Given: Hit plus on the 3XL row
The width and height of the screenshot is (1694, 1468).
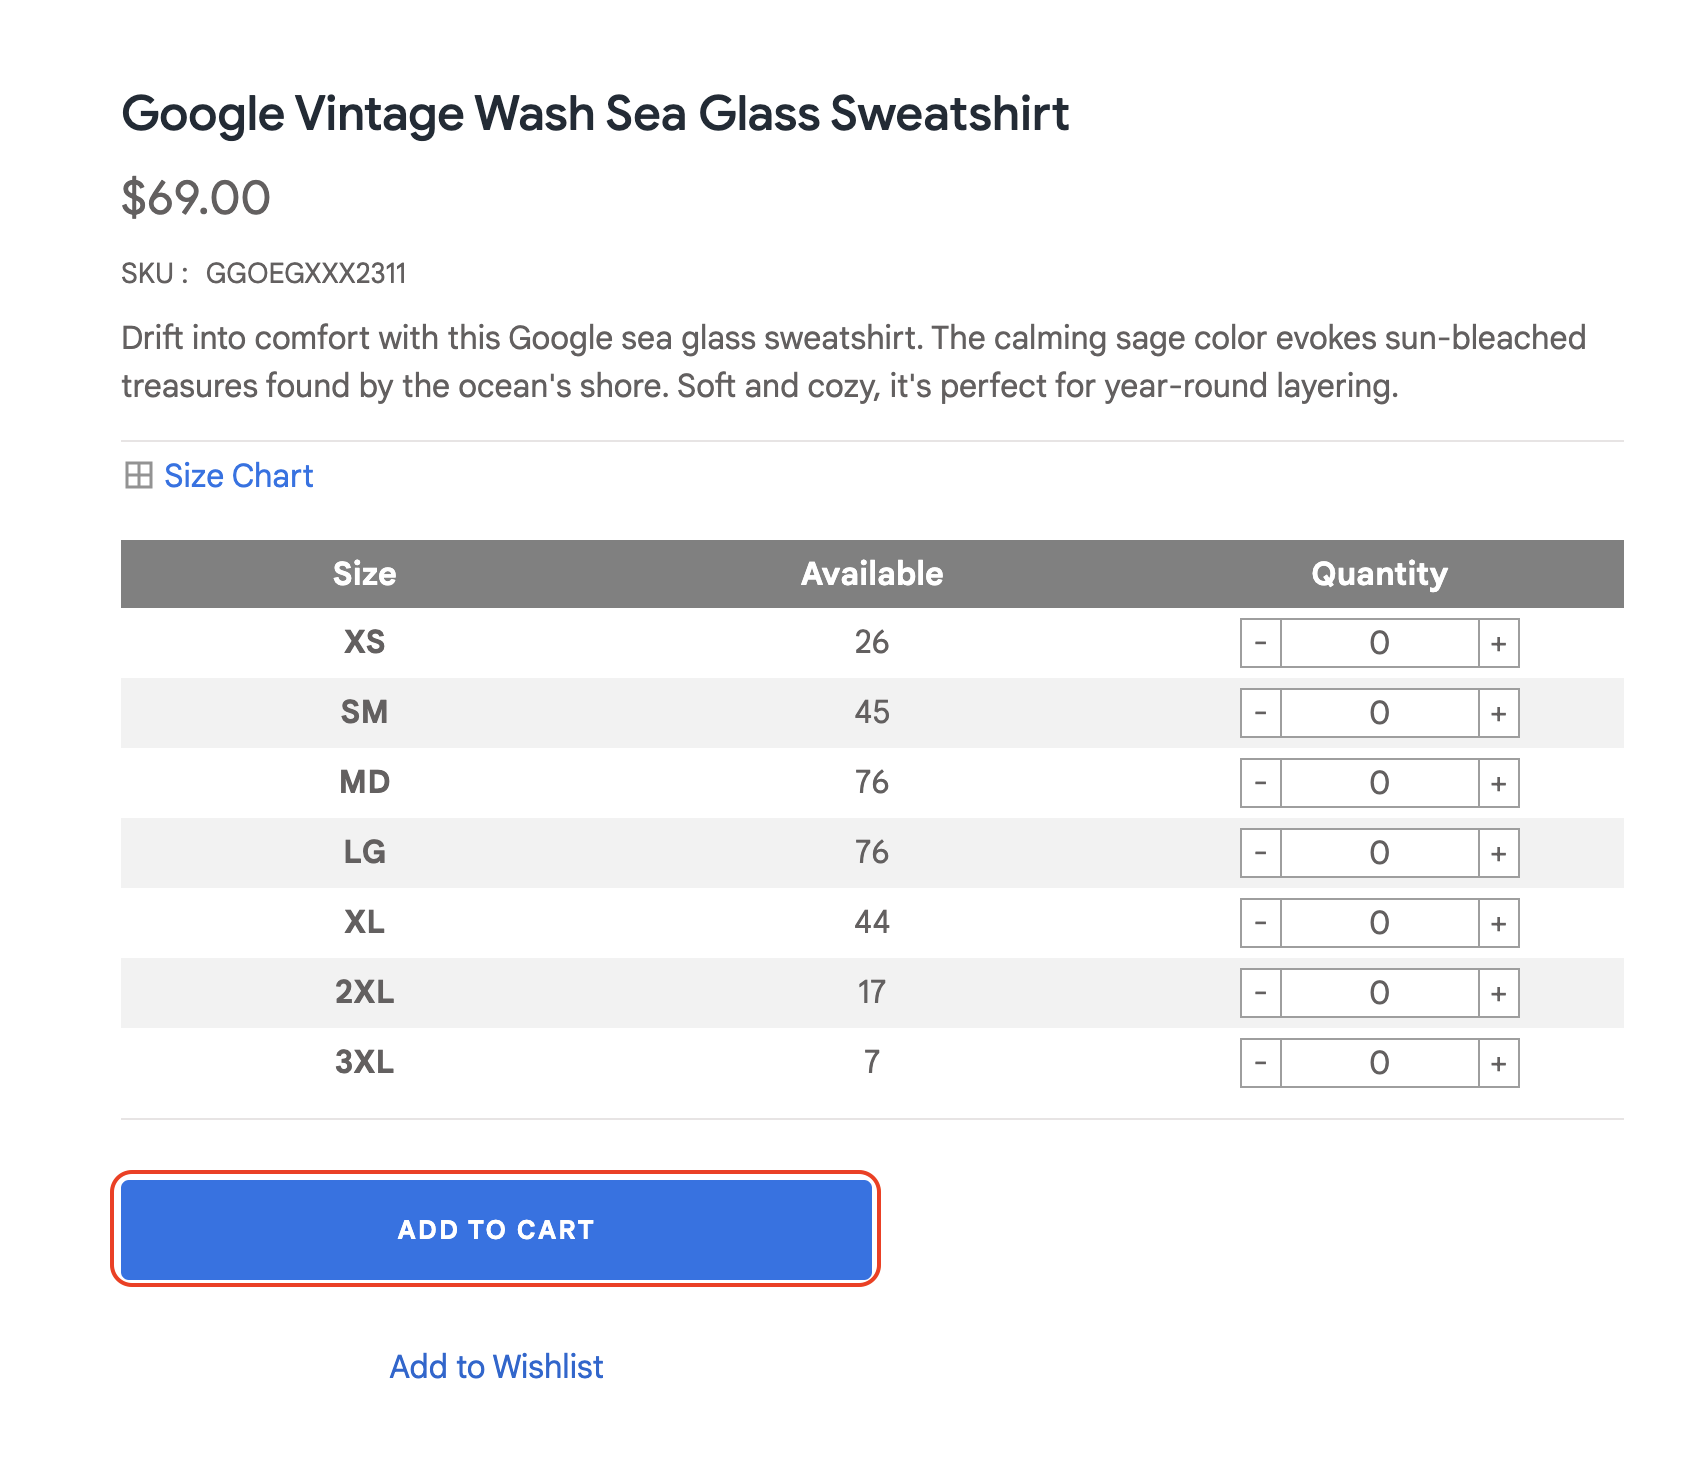Looking at the screenshot, I should [1498, 1063].
